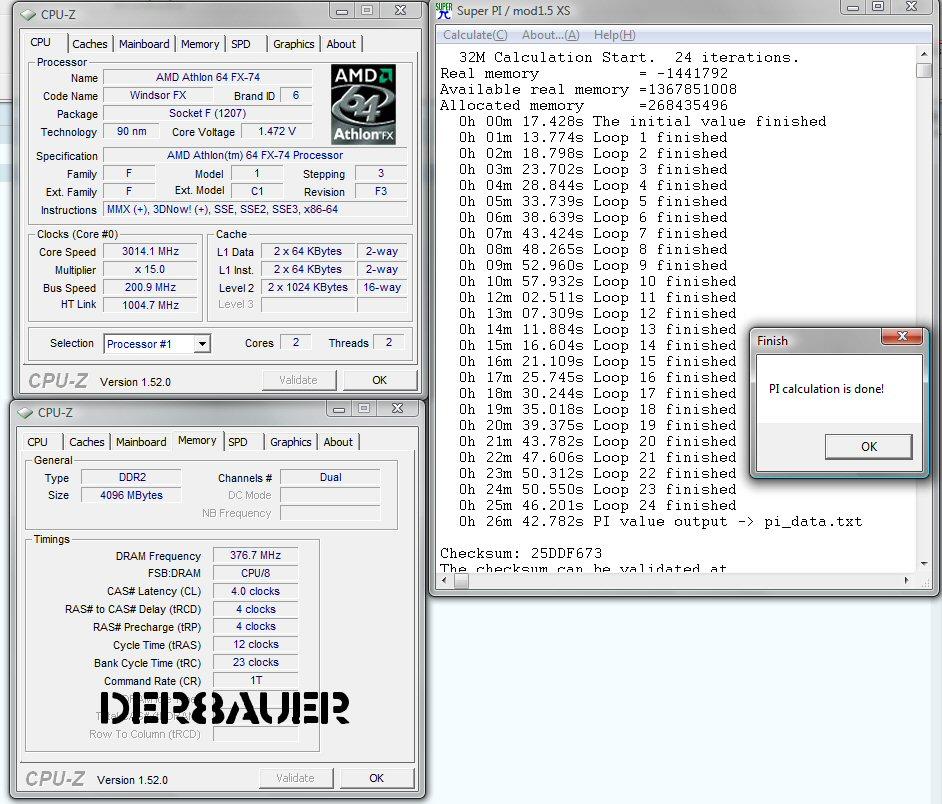
Task: Click Validate in bottom CPU-Z window
Action: (296, 778)
